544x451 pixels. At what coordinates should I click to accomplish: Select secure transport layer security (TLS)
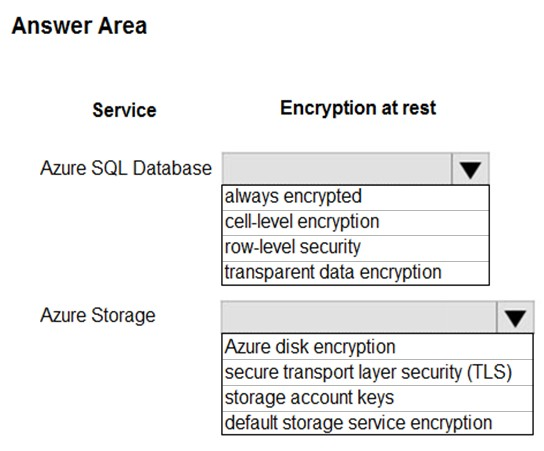[377, 373]
